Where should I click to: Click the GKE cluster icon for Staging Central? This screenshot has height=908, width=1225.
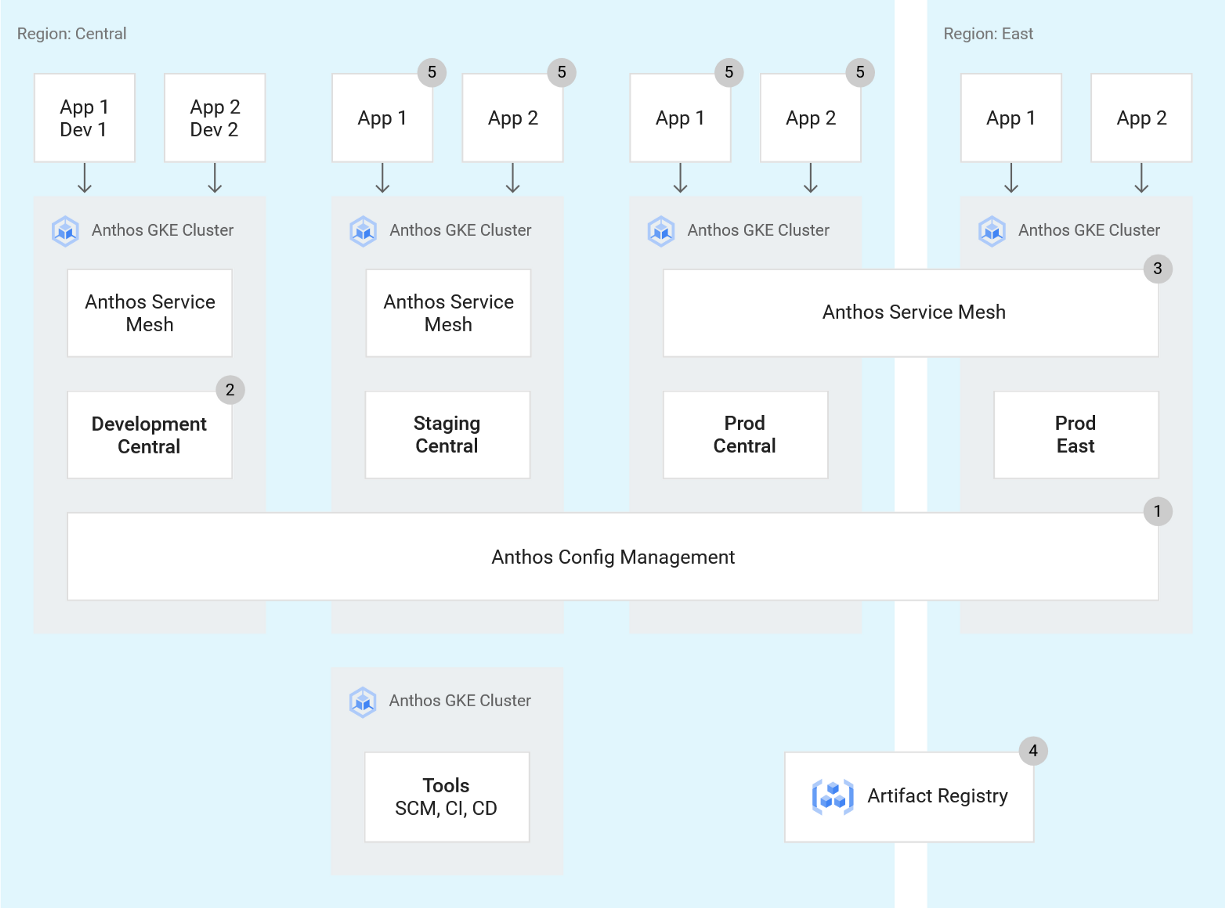(x=363, y=231)
